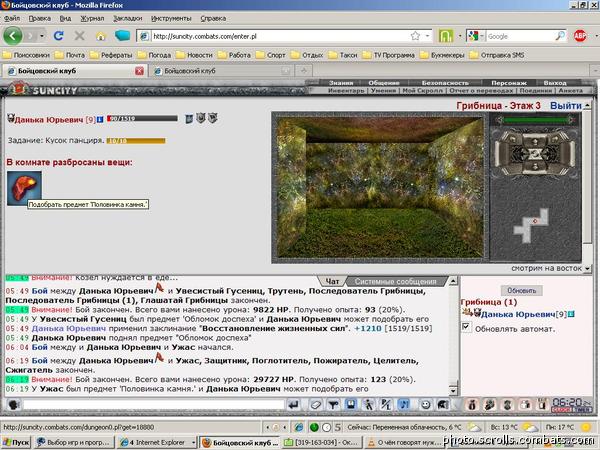Screen dimensions: 600x450
Task: Open the smiley emoticons icon
Action: pyautogui.click(x=425, y=404)
